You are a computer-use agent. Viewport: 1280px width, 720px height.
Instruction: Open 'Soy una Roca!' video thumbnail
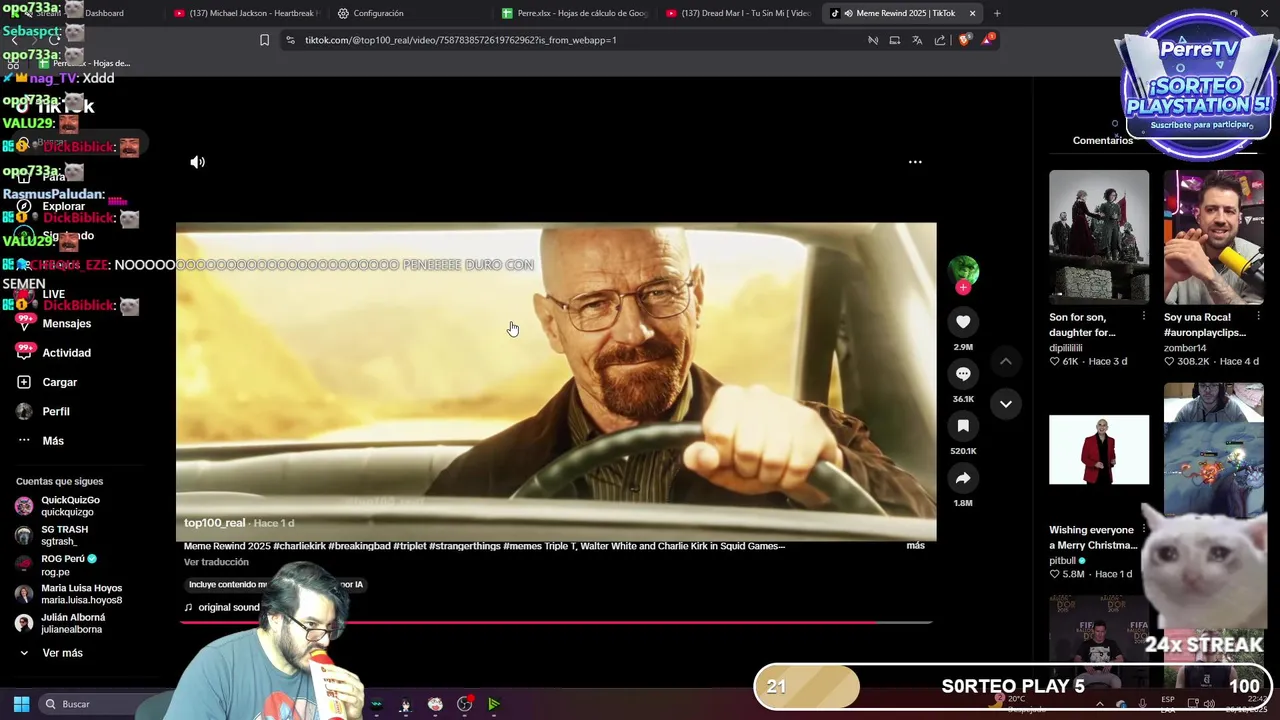1213,235
